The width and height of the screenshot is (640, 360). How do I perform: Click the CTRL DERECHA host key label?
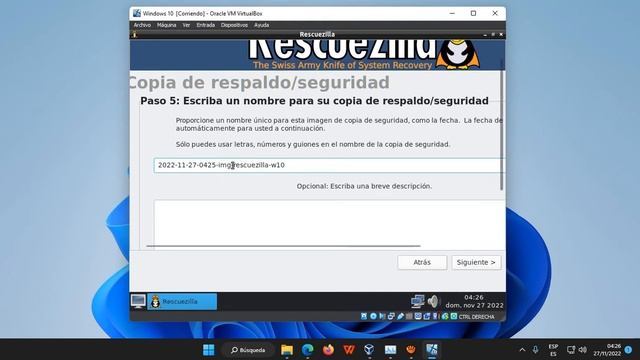click(476, 317)
